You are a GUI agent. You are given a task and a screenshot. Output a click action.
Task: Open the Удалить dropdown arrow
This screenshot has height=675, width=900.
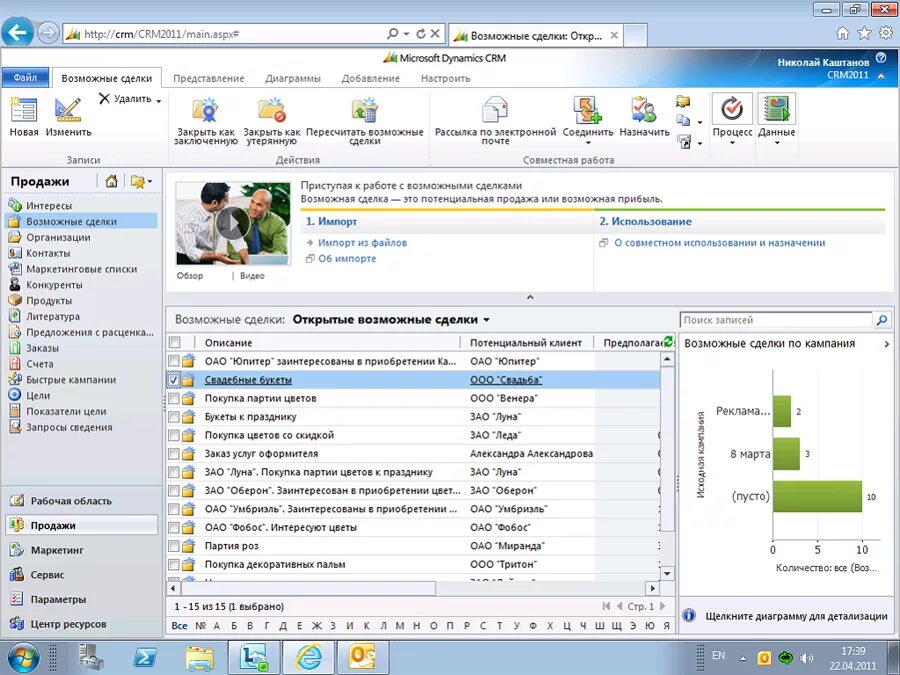(158, 100)
